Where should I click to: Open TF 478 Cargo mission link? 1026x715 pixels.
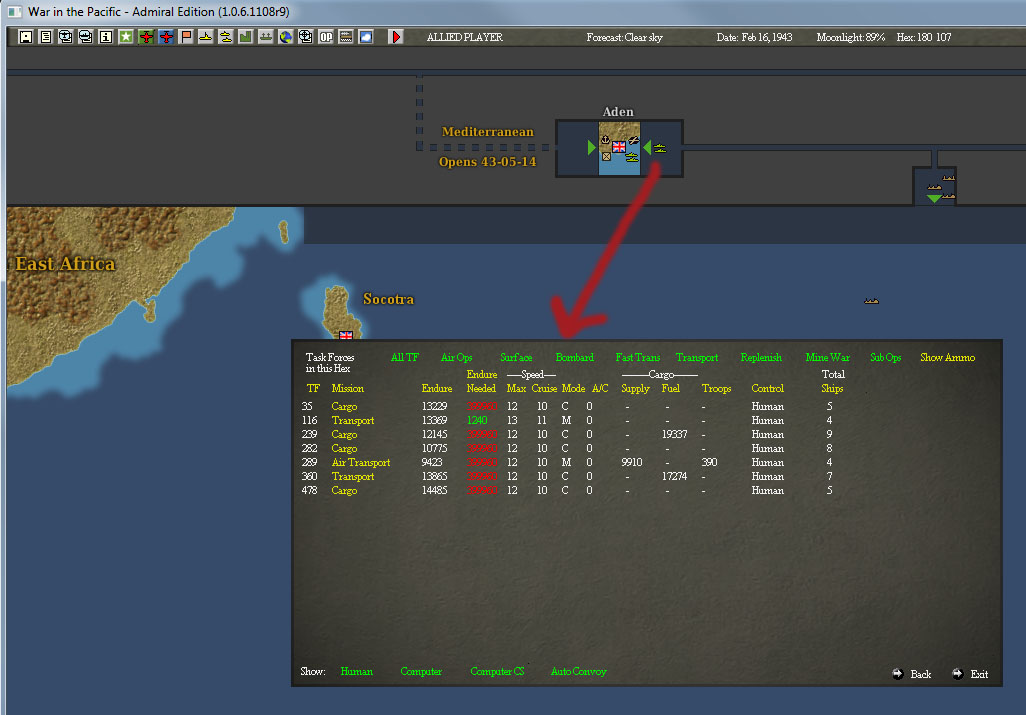[344, 491]
